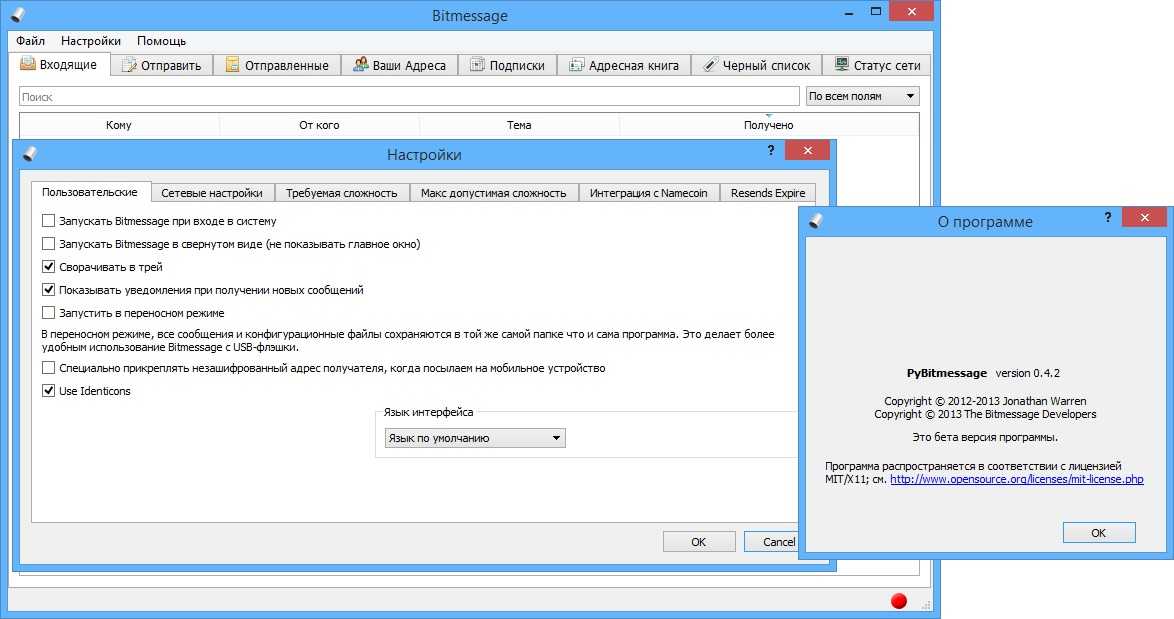Open the MIT license hyperlink
Viewport: 1174px width, 619px height.
1016,480
